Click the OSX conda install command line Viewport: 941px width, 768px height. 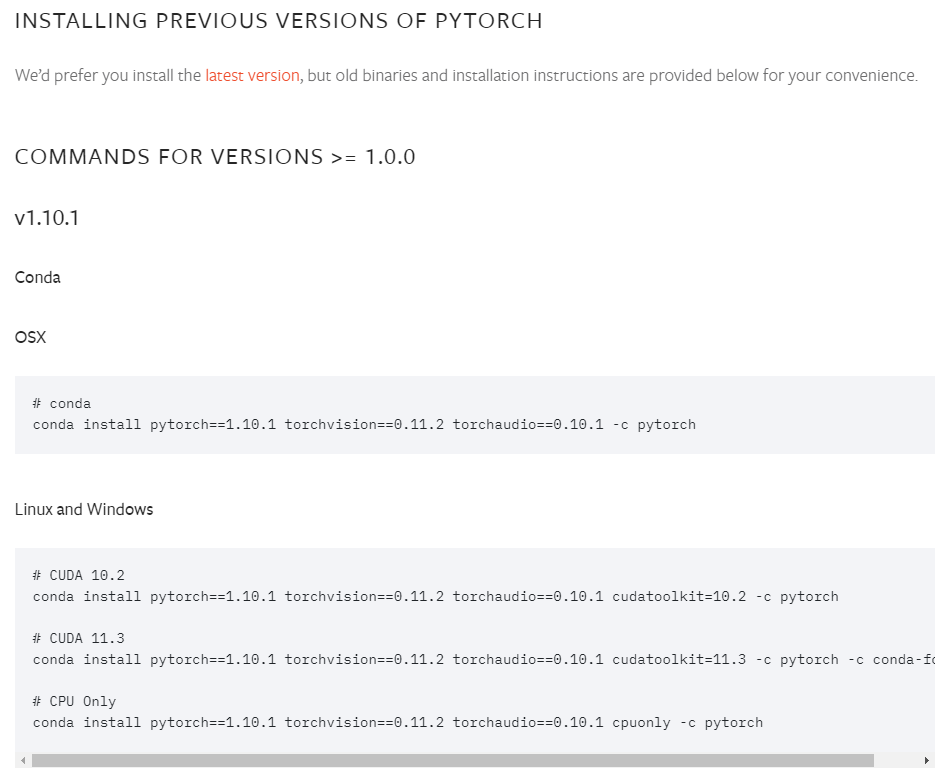click(364, 425)
